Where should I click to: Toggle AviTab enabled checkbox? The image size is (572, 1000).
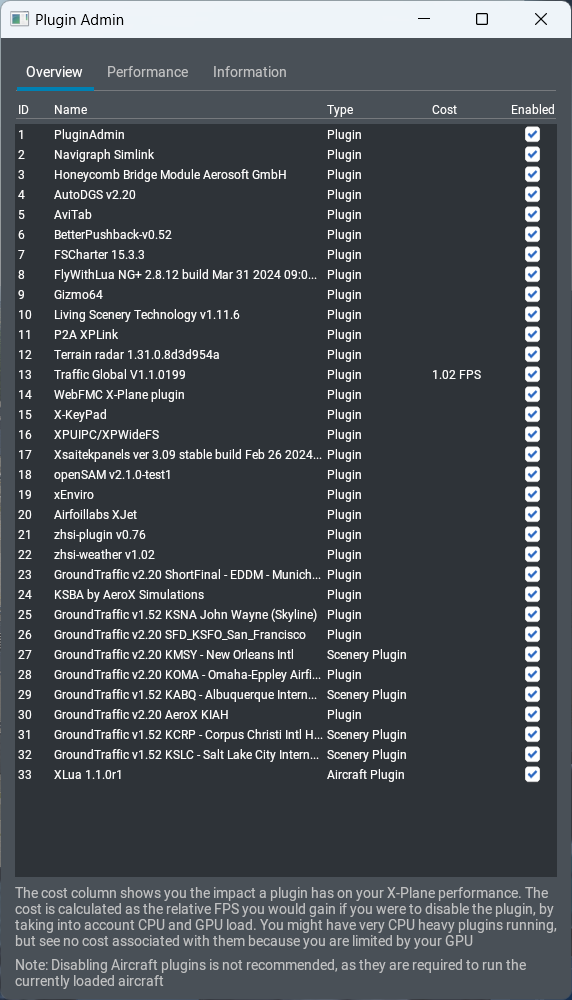532,214
